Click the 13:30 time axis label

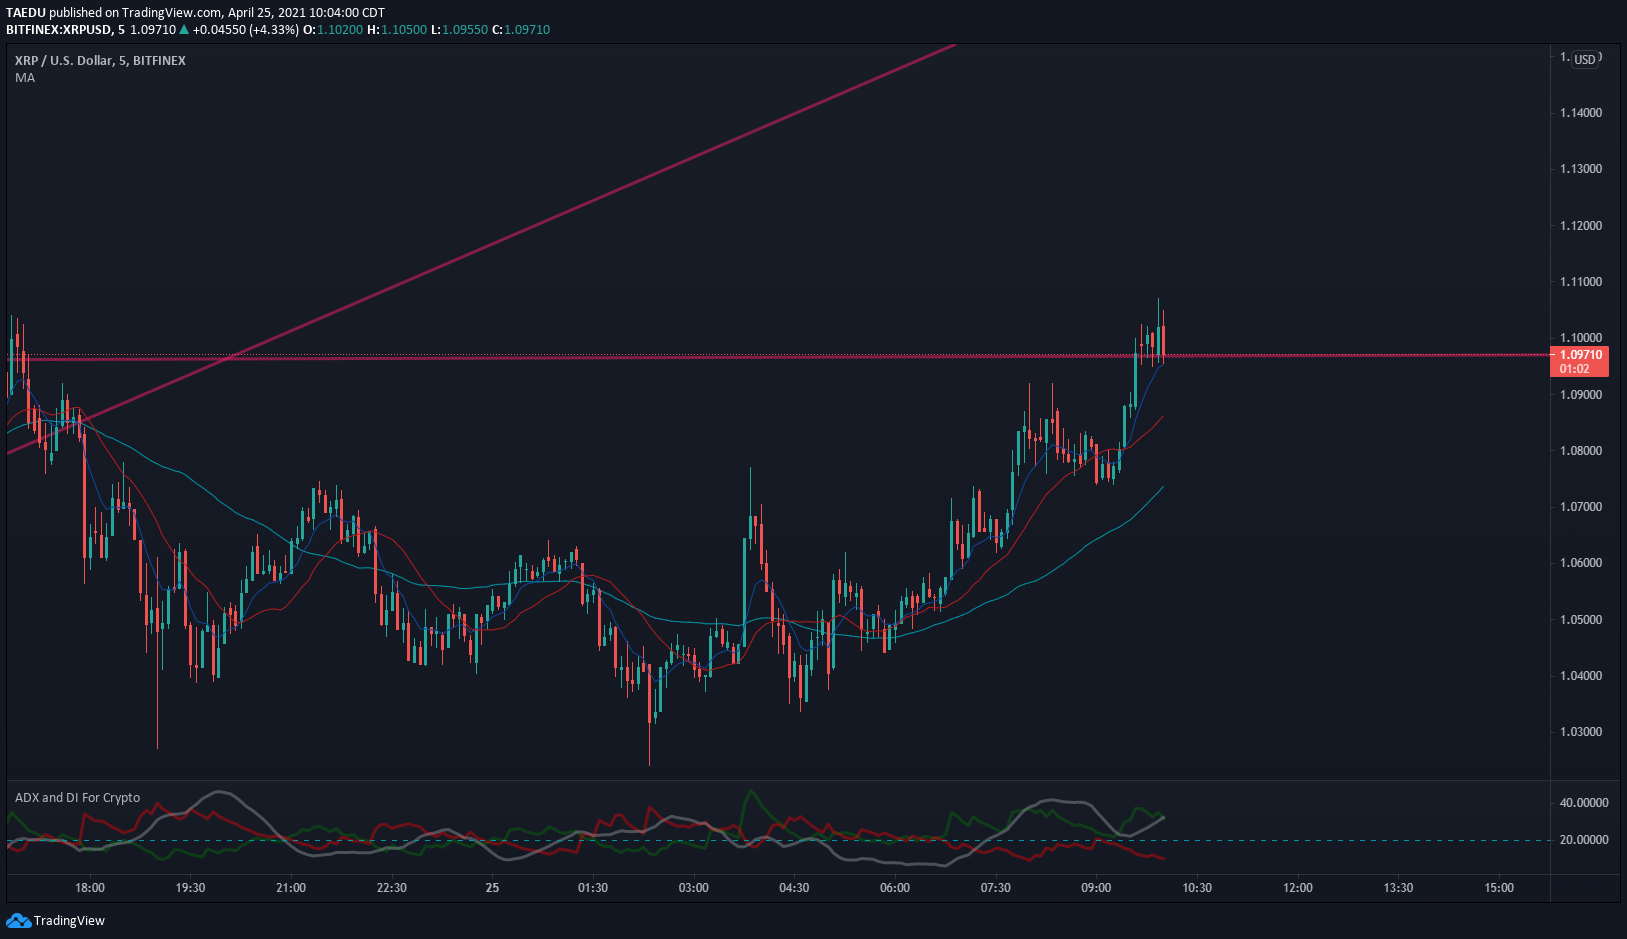pyautogui.click(x=1398, y=888)
